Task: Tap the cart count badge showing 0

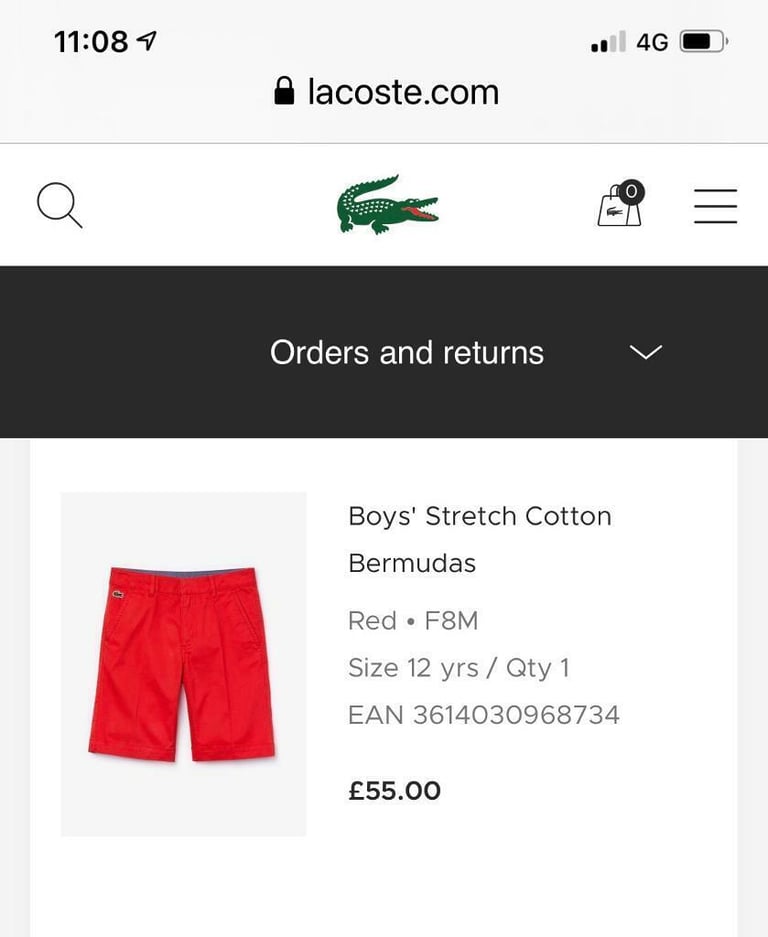Action: (x=632, y=192)
